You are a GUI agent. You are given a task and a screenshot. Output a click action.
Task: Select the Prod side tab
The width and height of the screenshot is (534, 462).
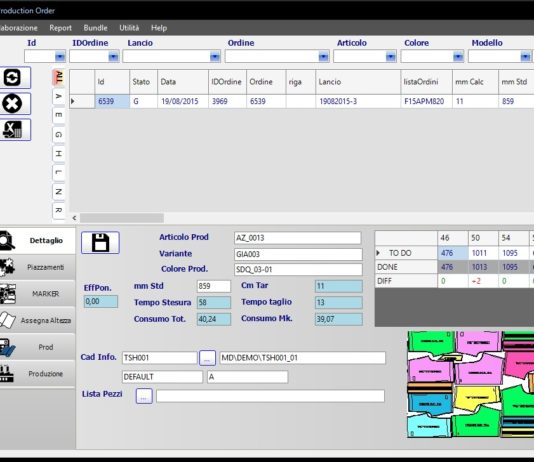pyautogui.click(x=37, y=347)
